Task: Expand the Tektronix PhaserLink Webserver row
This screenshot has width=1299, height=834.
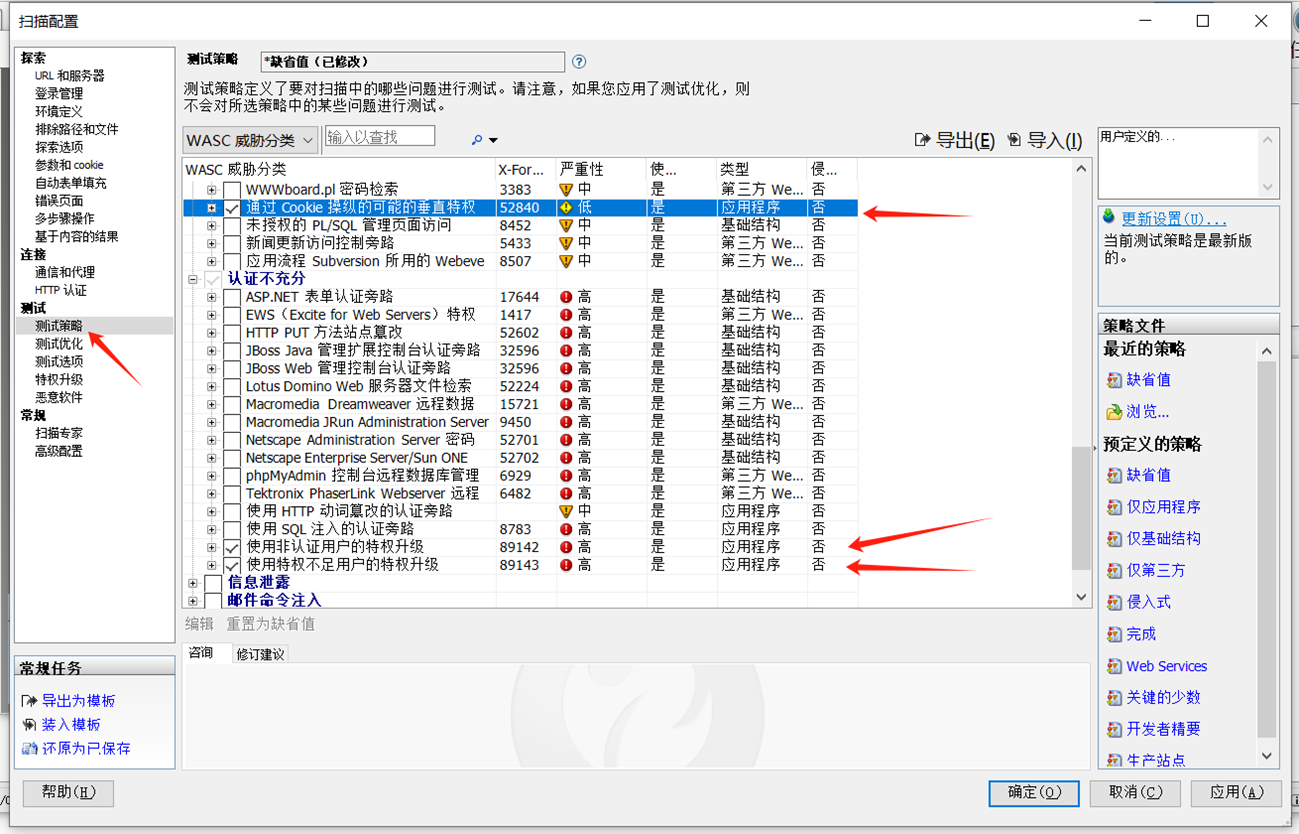Action: 212,494
